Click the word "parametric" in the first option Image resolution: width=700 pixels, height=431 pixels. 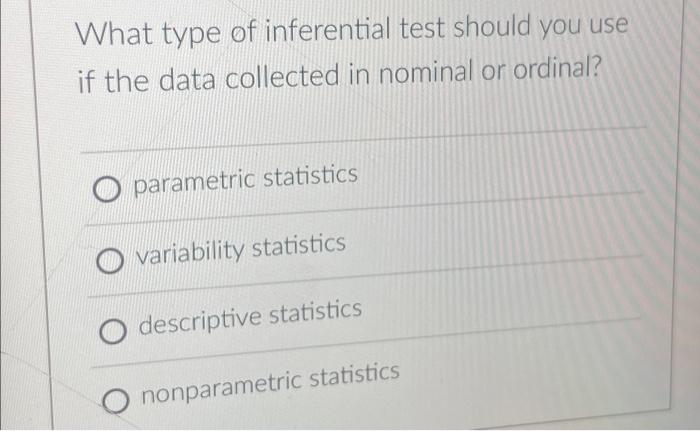point(194,183)
